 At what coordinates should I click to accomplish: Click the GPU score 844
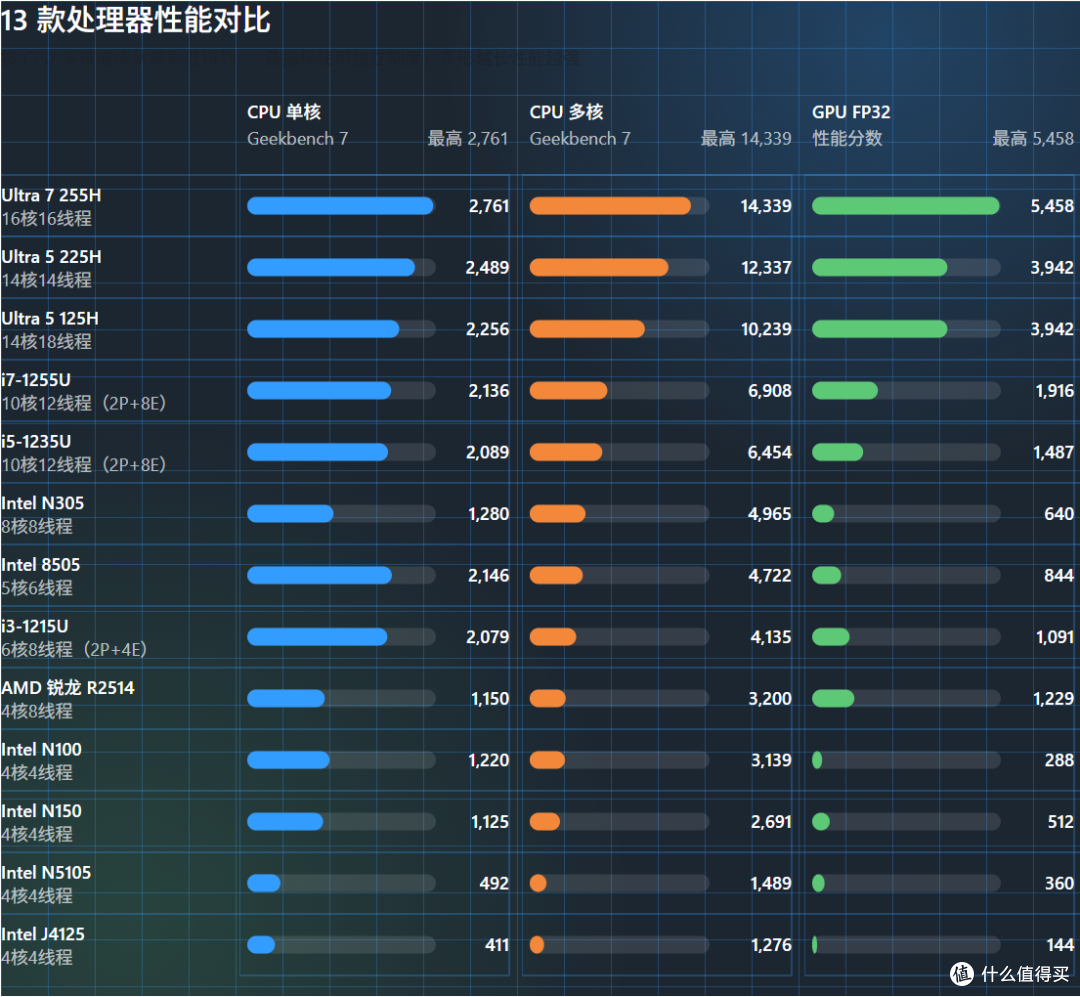click(x=1059, y=575)
